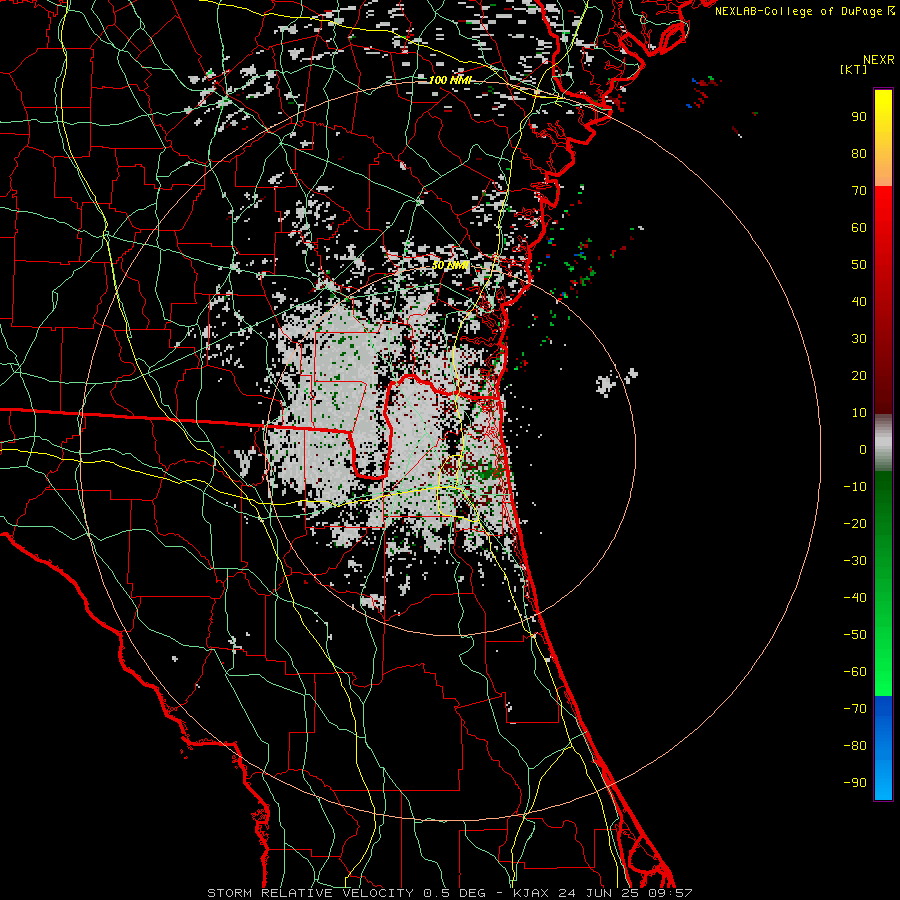This screenshot has height=900, width=900.
Task: Click the 10 value on velocity scale
Action: [859, 413]
